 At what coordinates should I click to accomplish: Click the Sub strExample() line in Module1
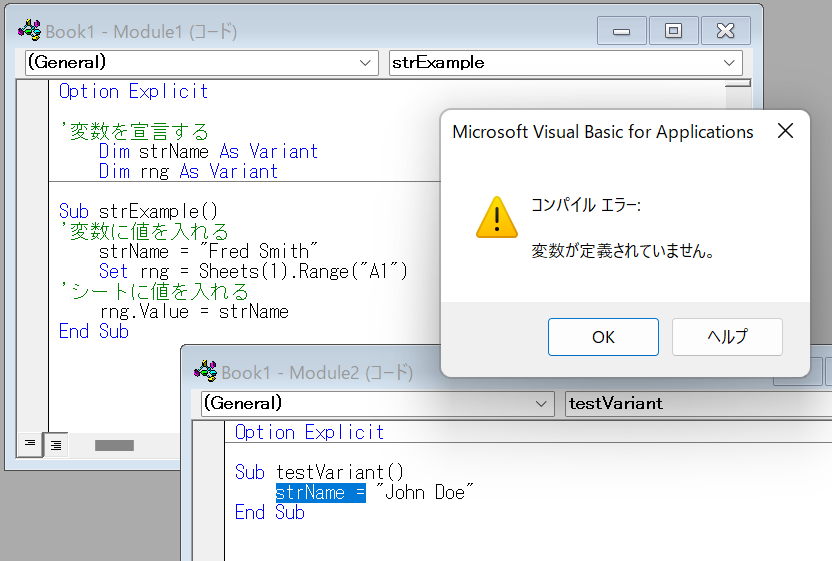138,211
